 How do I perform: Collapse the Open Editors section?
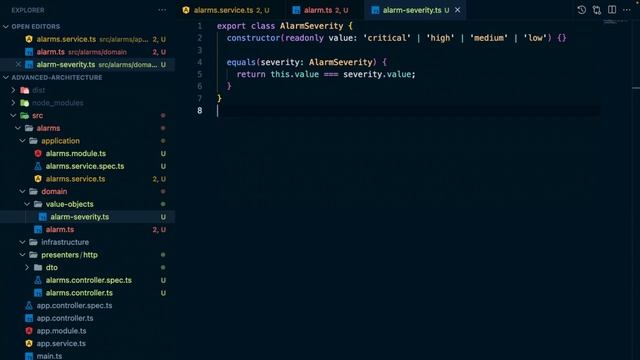[x=6, y=27]
